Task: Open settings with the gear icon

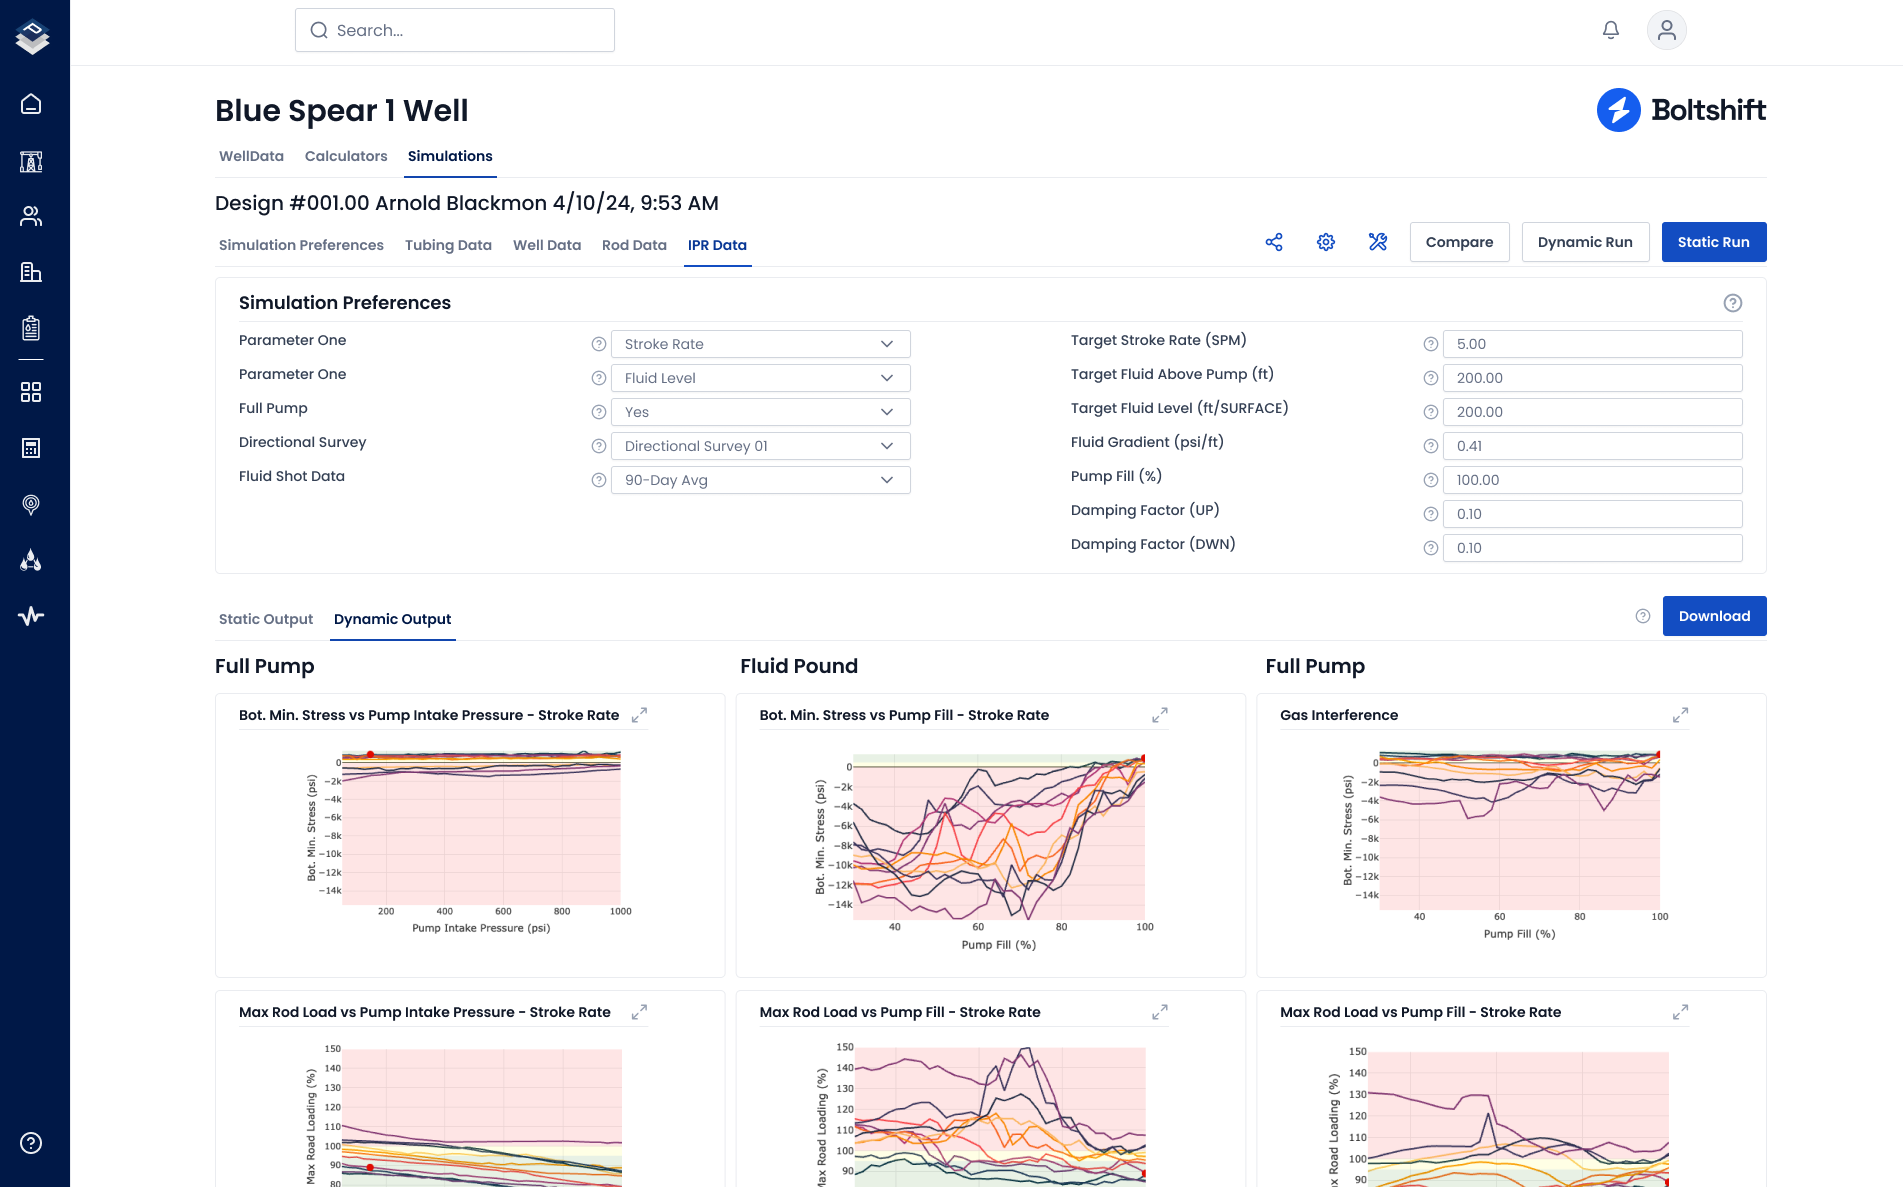Action: 1326,242
